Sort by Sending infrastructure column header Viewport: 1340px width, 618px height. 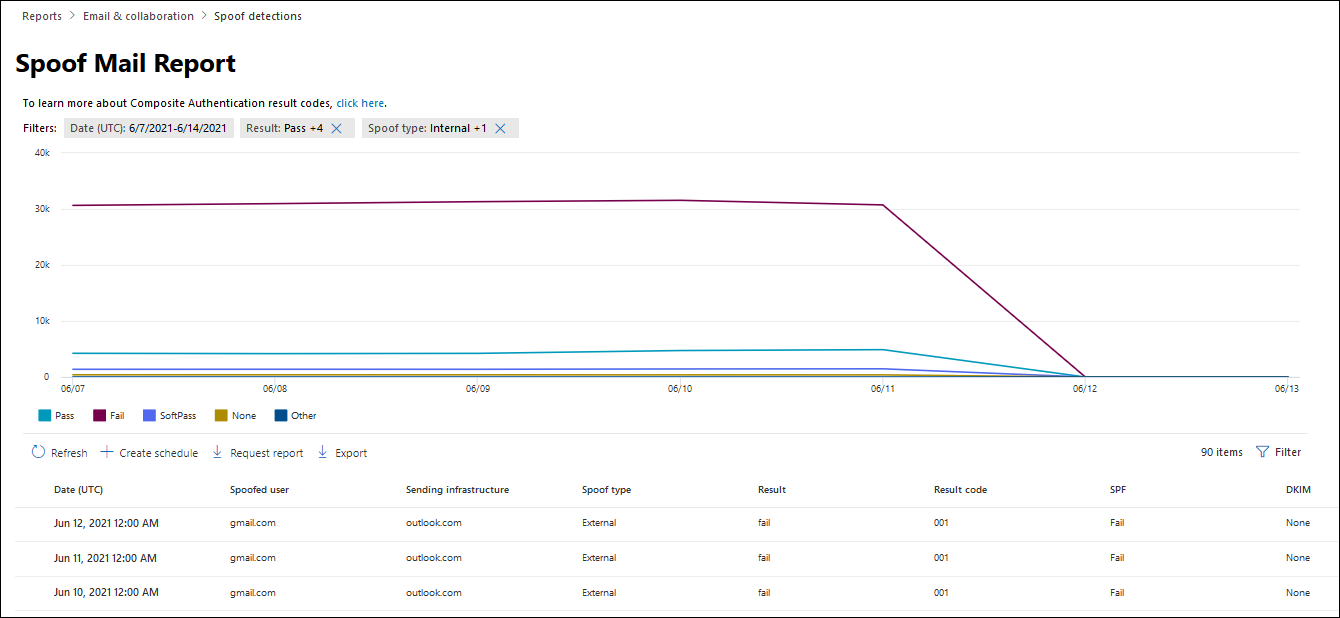coord(457,490)
